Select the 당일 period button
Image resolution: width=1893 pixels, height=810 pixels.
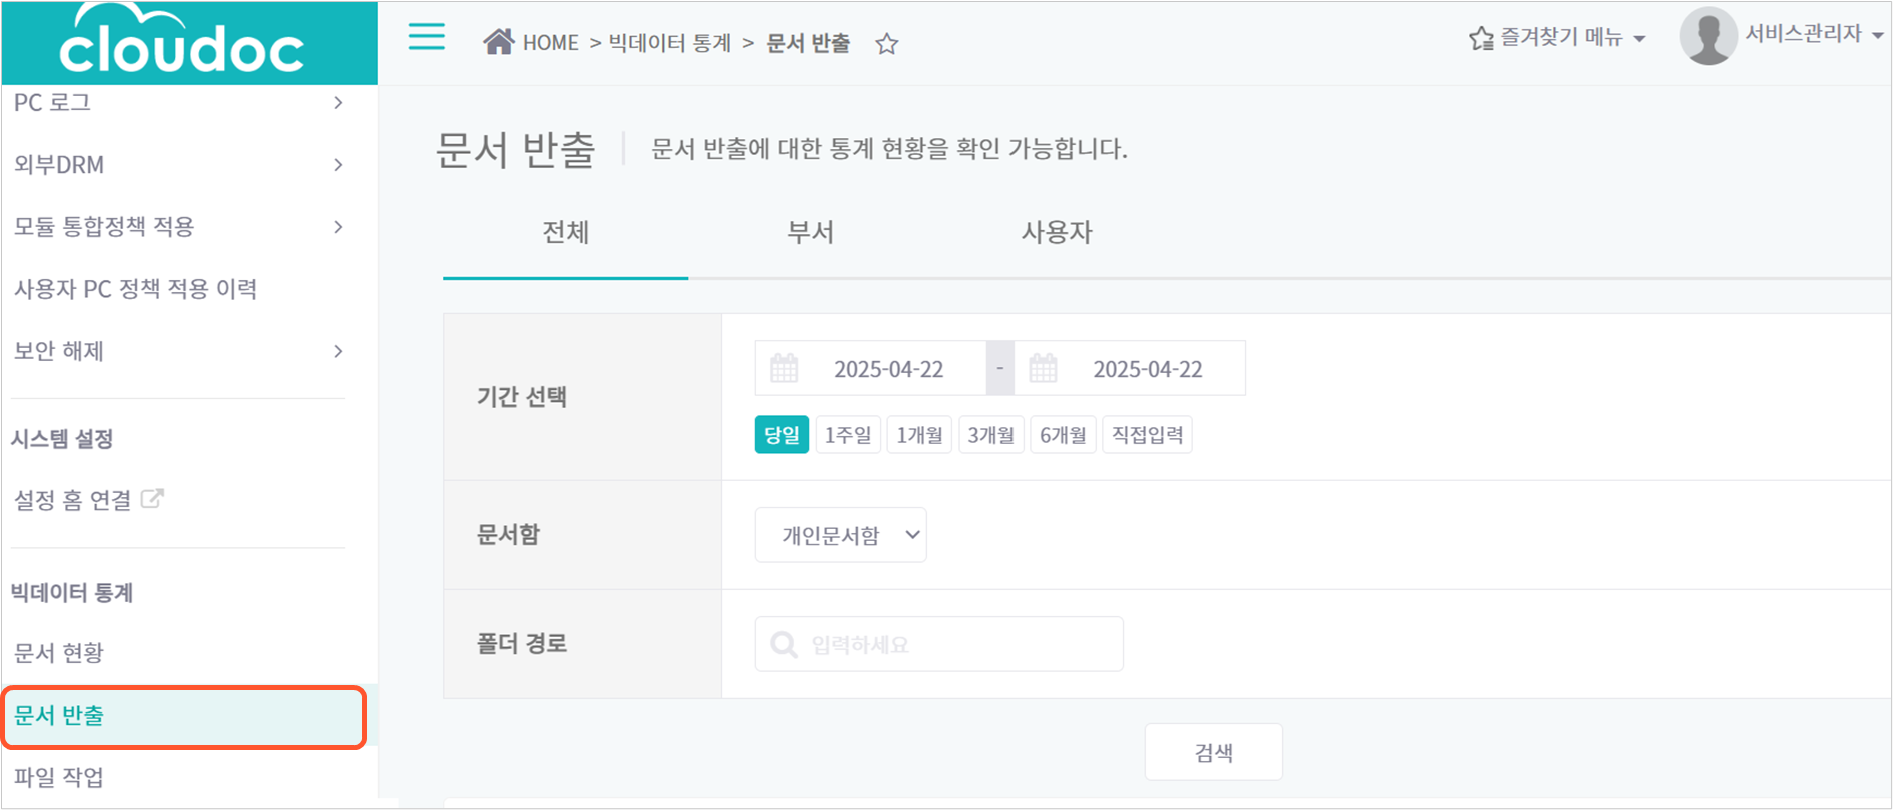click(x=782, y=435)
